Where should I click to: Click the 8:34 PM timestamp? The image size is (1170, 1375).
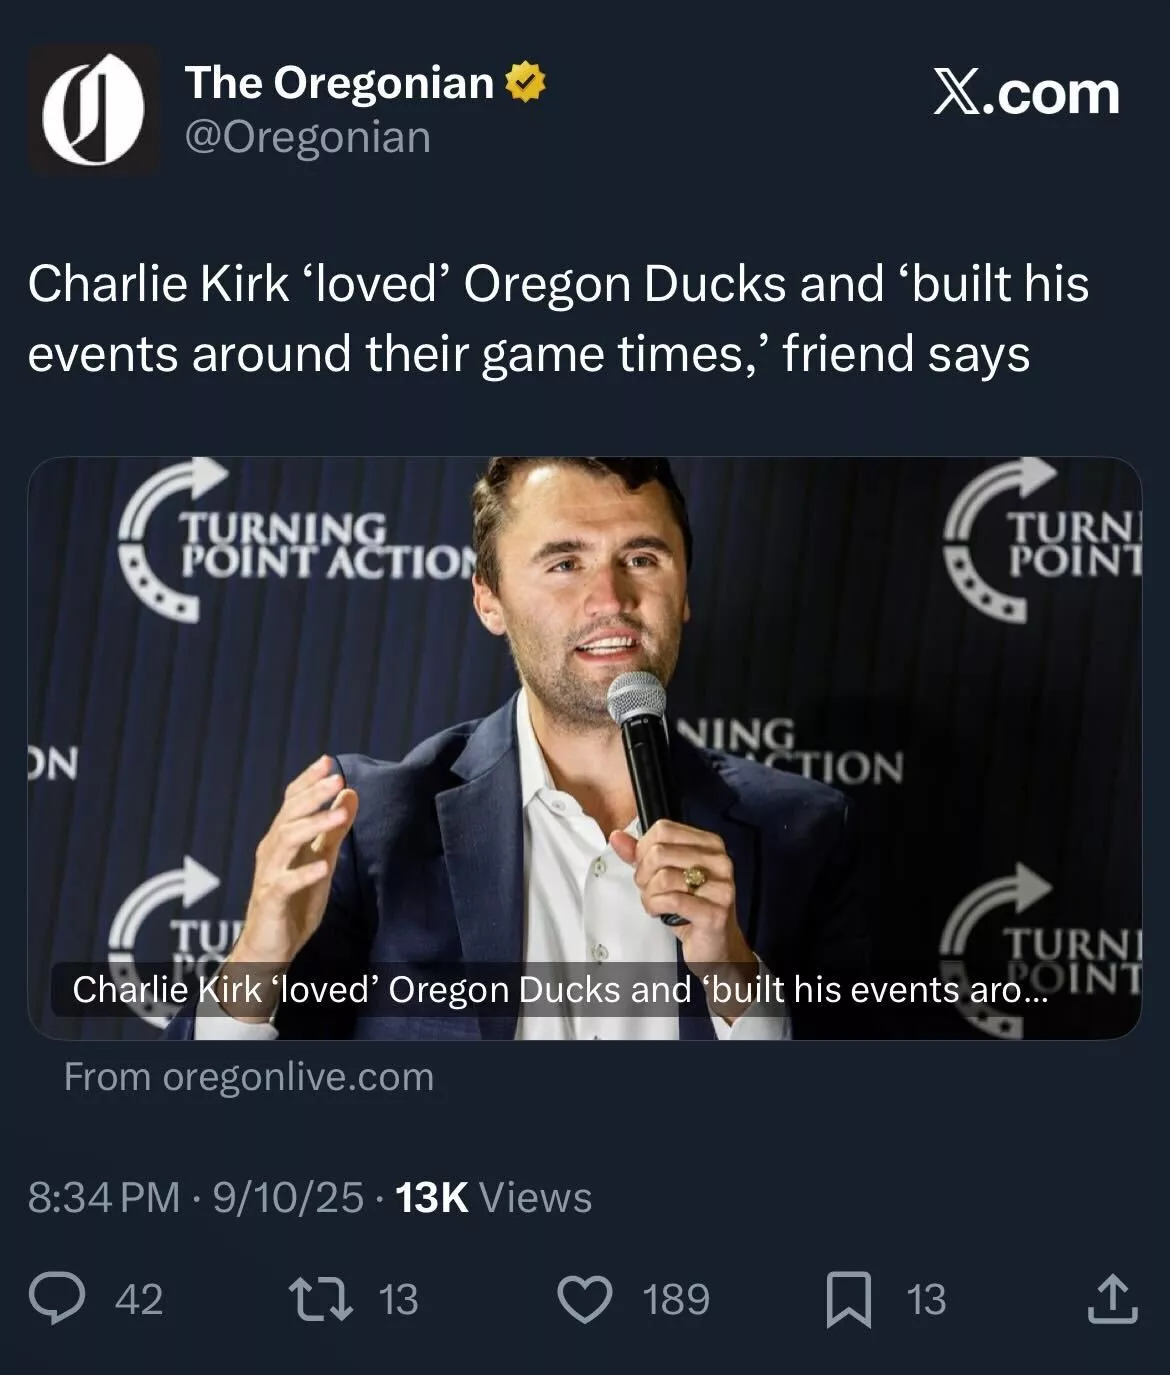(104, 1197)
